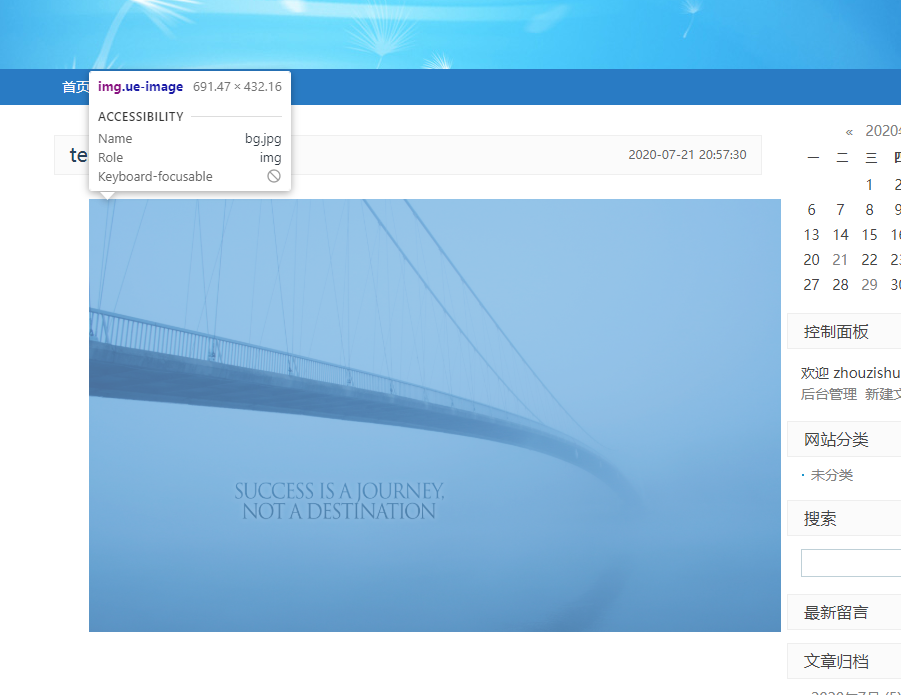Select calendar day 15

[x=869, y=235]
